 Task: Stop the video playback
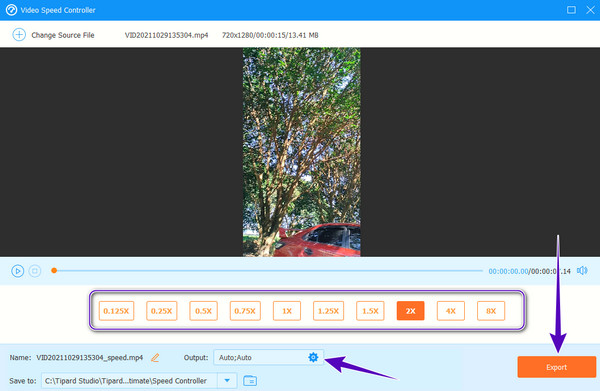[35, 271]
